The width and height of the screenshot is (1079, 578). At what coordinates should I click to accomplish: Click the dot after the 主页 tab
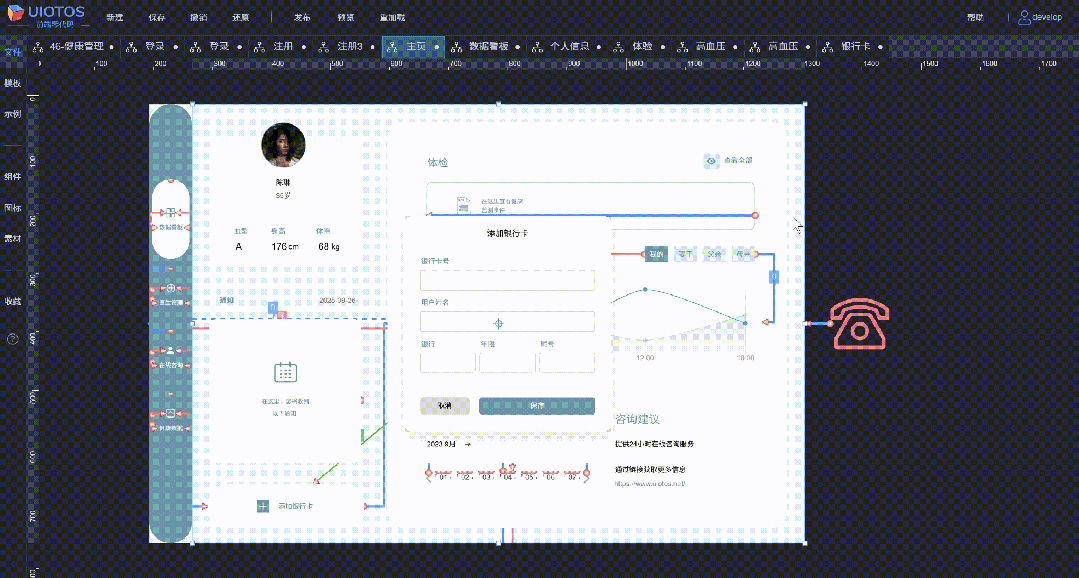(436, 47)
